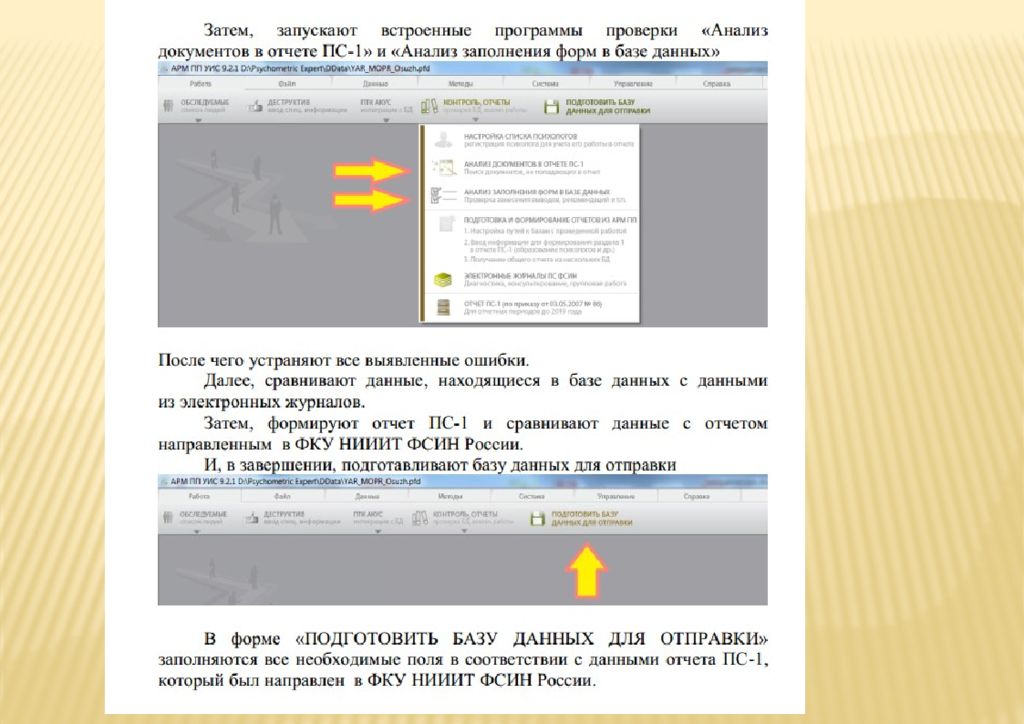Click the floppy disk icon in the upper toolbar
This screenshot has width=1024, height=724.
tap(550, 106)
